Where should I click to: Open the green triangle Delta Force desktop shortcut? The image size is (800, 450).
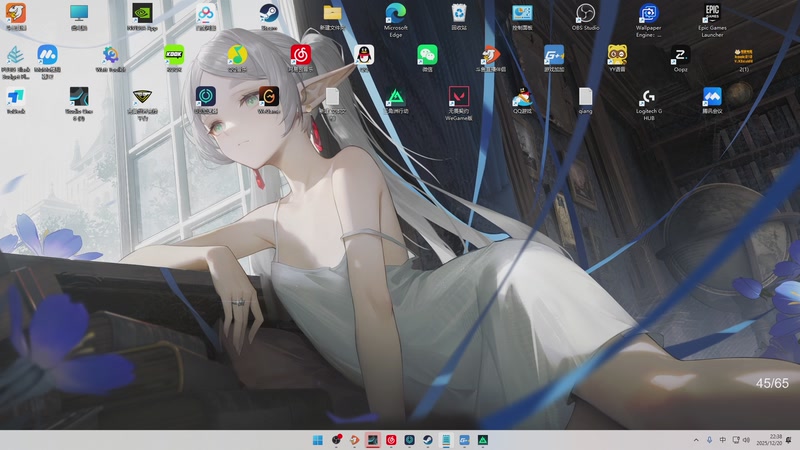(395, 100)
